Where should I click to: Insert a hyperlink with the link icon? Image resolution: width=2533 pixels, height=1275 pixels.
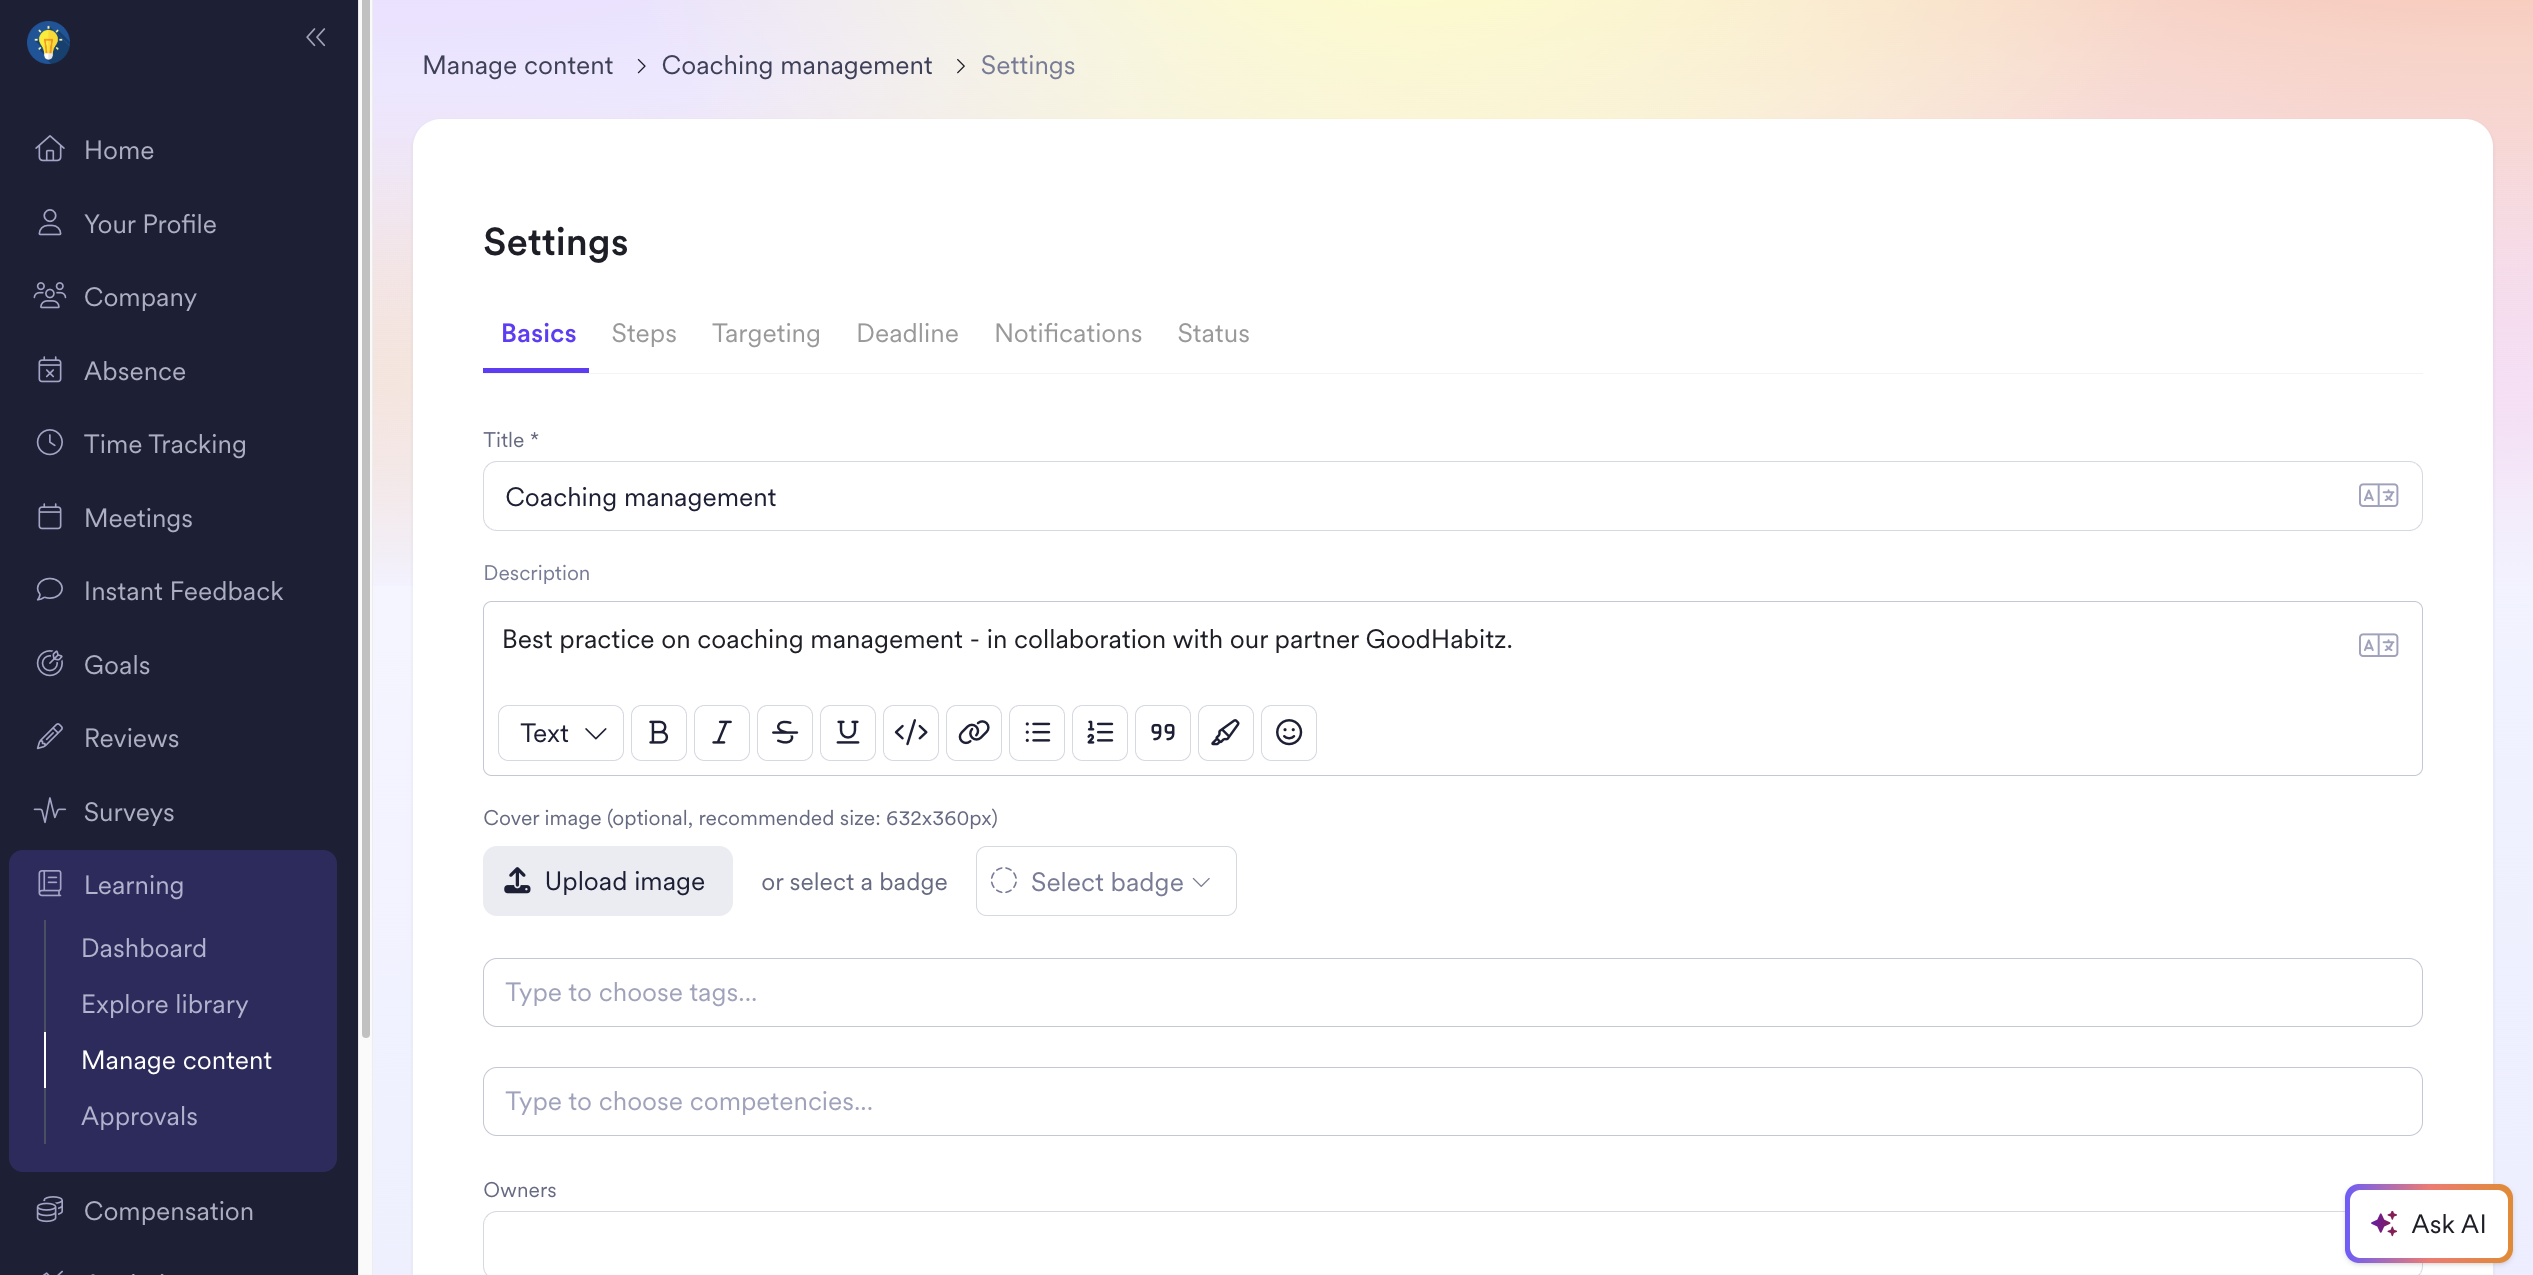tap(973, 733)
